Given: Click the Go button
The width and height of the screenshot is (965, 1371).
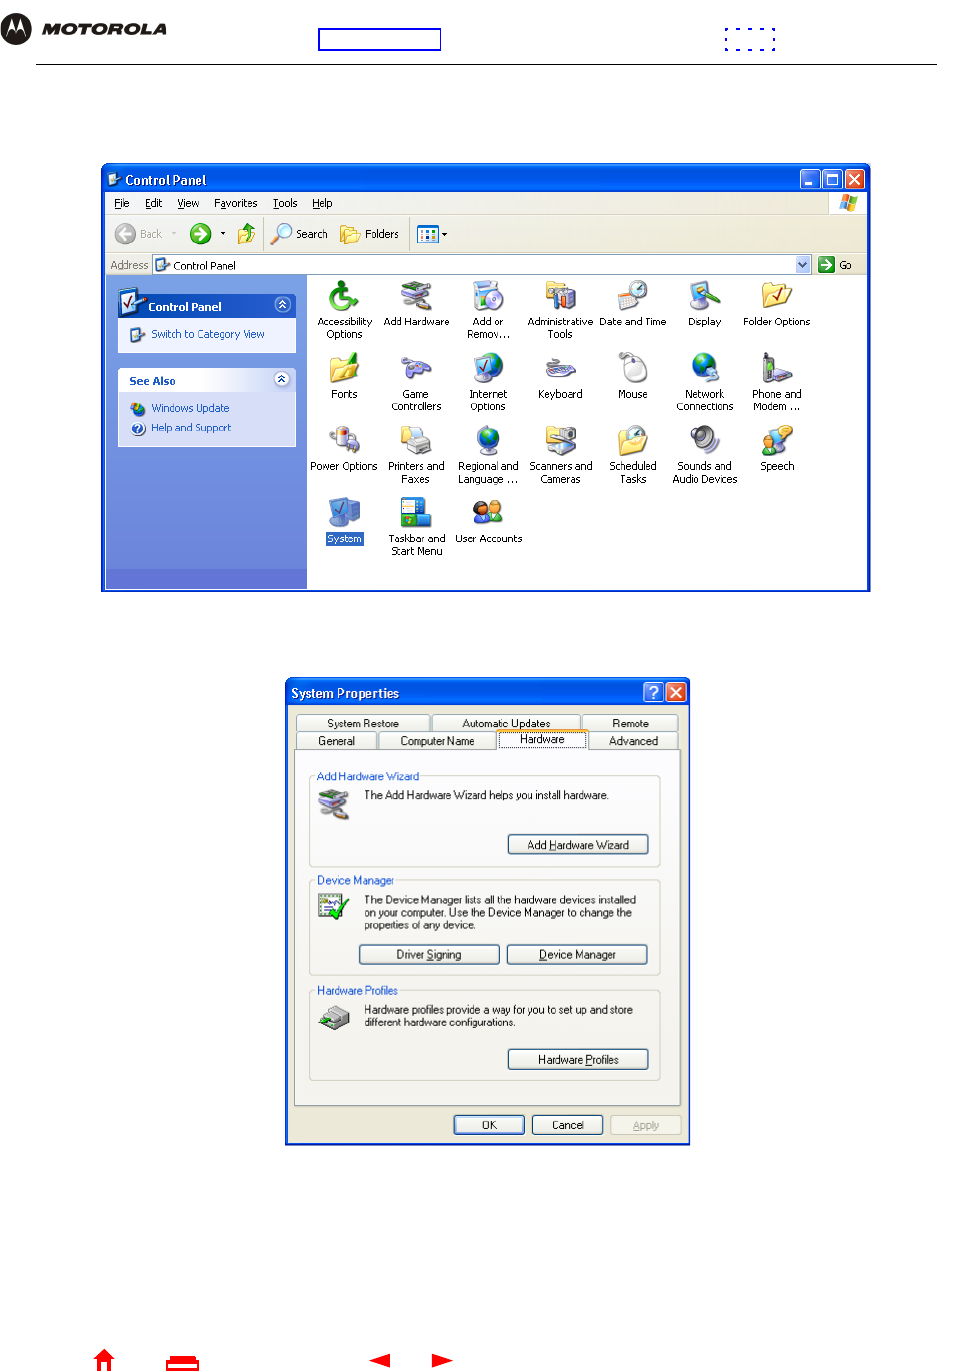Looking at the screenshot, I should pyautogui.click(x=835, y=265).
